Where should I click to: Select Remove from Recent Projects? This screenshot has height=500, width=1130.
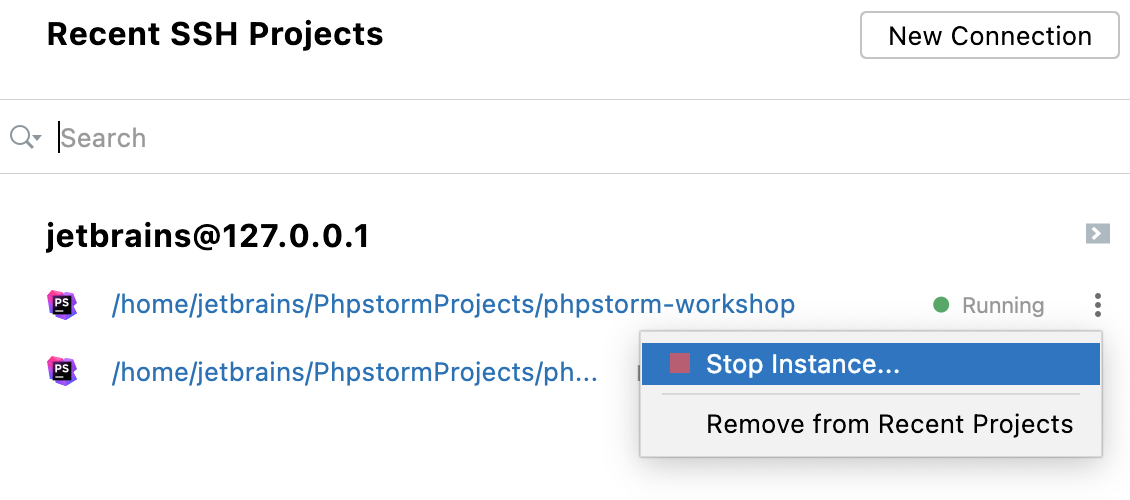point(889,424)
